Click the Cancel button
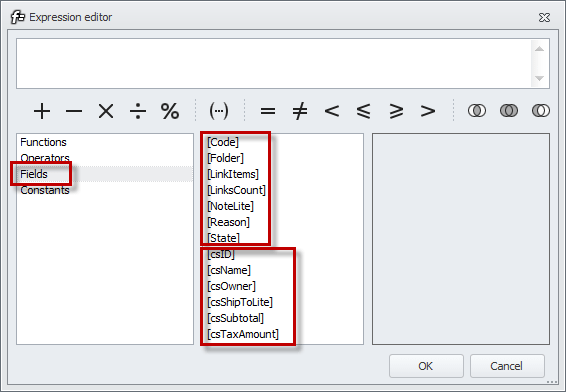This screenshot has width=566, height=392. click(507, 366)
